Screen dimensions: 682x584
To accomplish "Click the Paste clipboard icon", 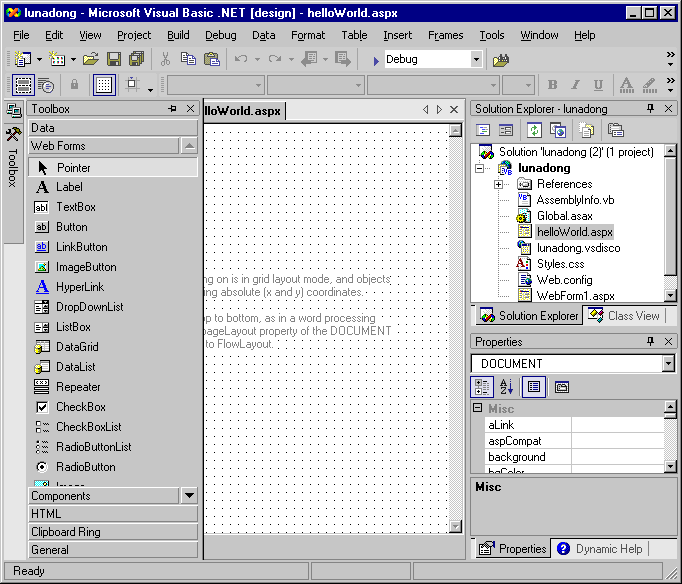I will point(212,59).
